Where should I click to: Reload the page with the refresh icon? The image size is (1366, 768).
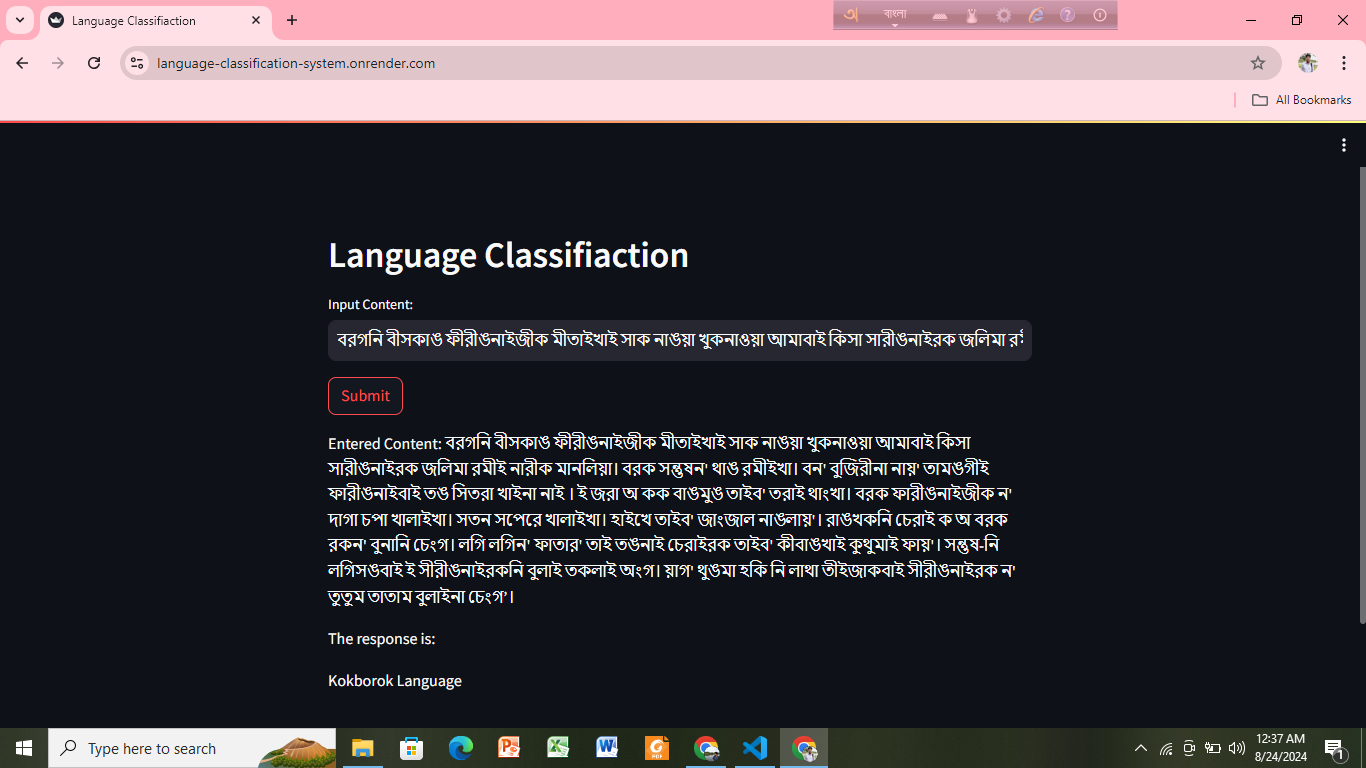coord(94,62)
